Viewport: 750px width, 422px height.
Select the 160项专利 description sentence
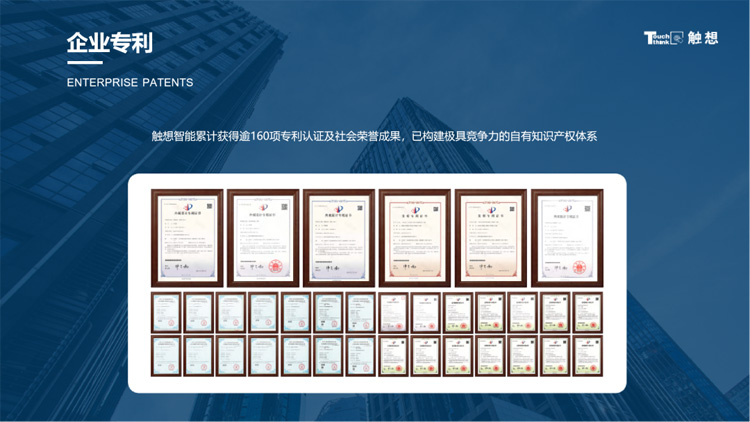374,135
